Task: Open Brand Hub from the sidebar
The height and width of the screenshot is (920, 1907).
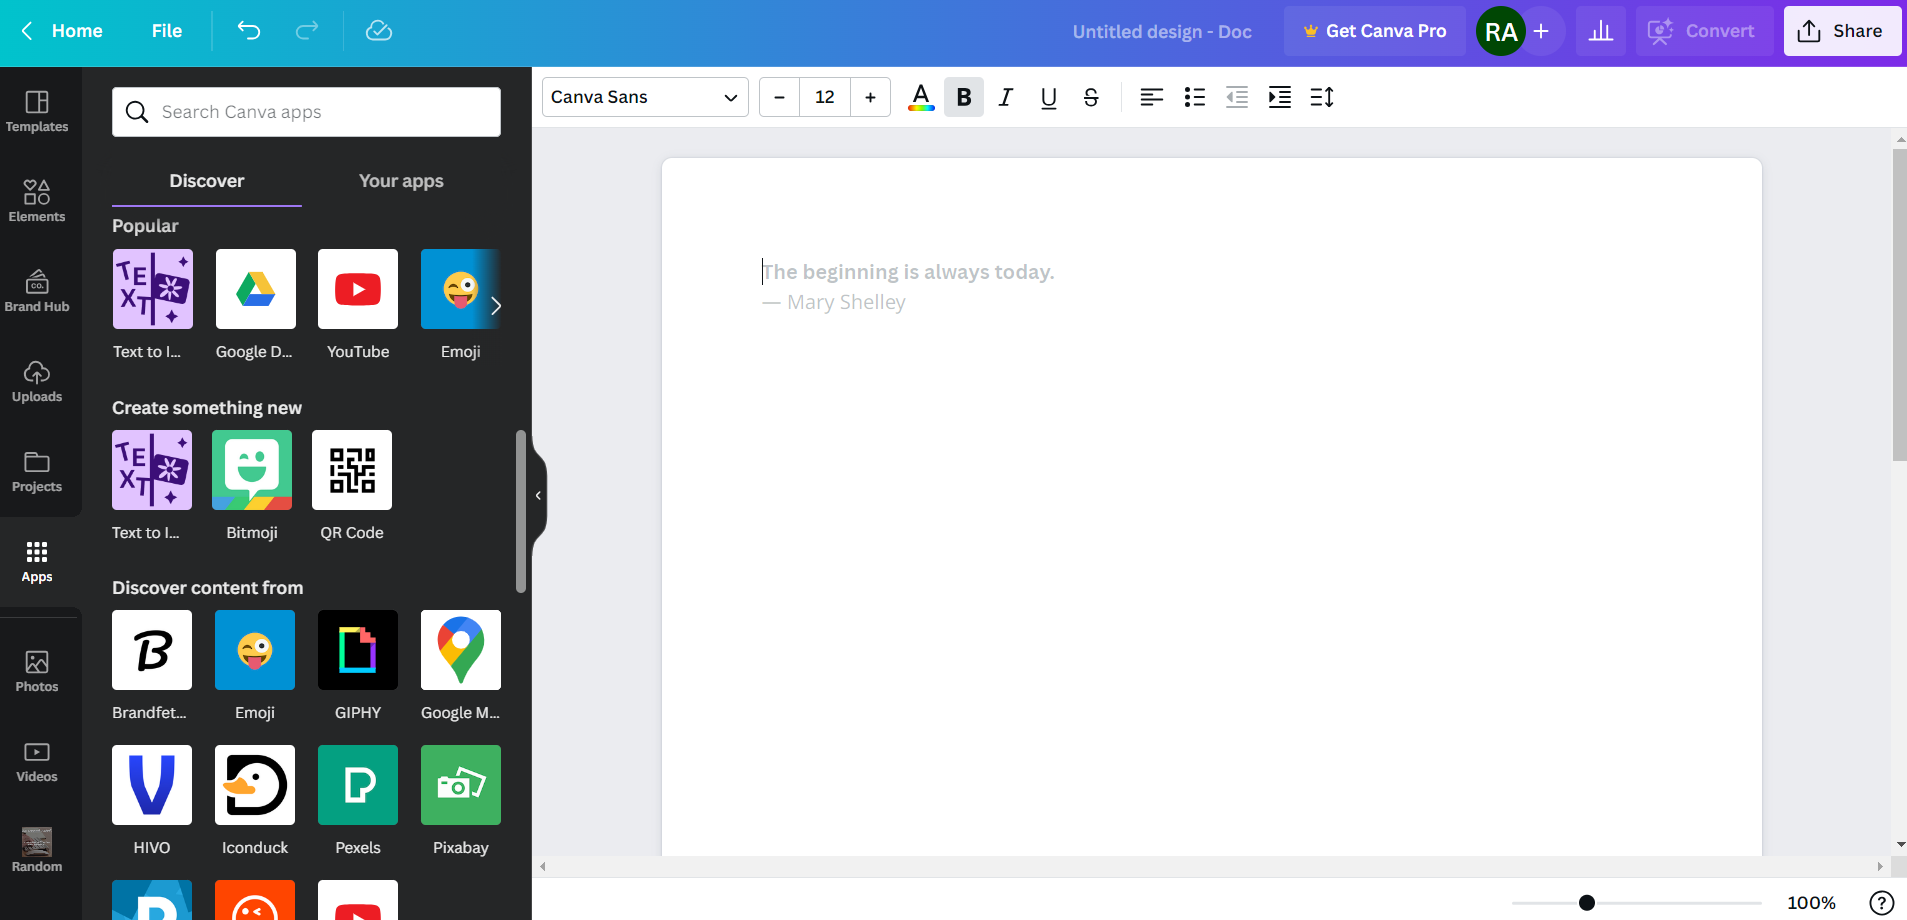Action: point(37,291)
